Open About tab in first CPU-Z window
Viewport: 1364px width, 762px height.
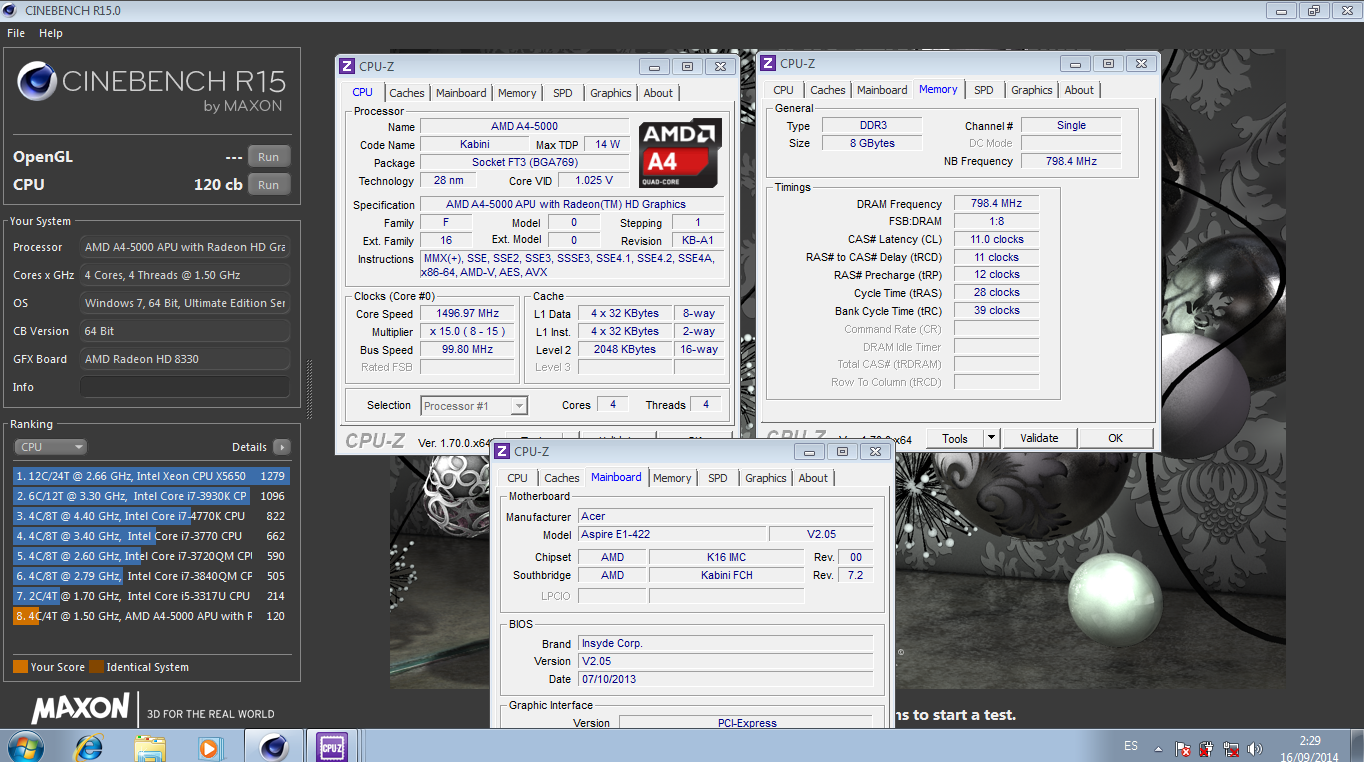658,93
